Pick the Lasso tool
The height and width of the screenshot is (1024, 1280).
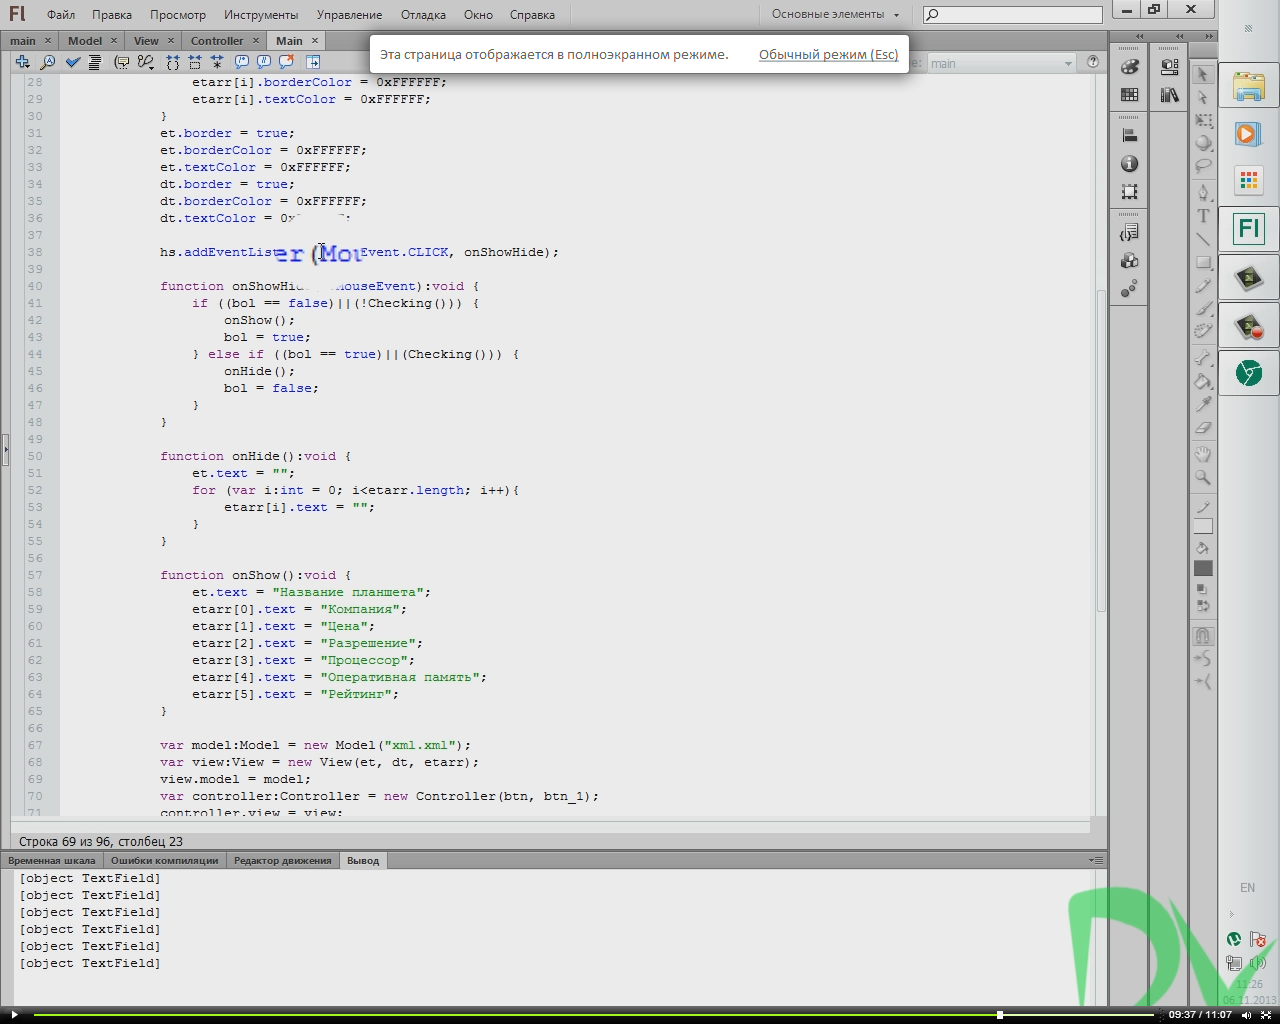[x=1203, y=166]
